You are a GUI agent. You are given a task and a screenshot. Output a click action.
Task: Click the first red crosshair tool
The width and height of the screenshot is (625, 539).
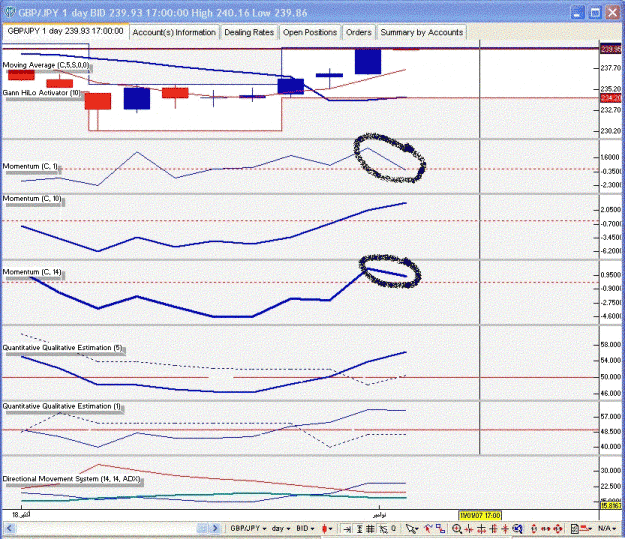tap(469, 529)
